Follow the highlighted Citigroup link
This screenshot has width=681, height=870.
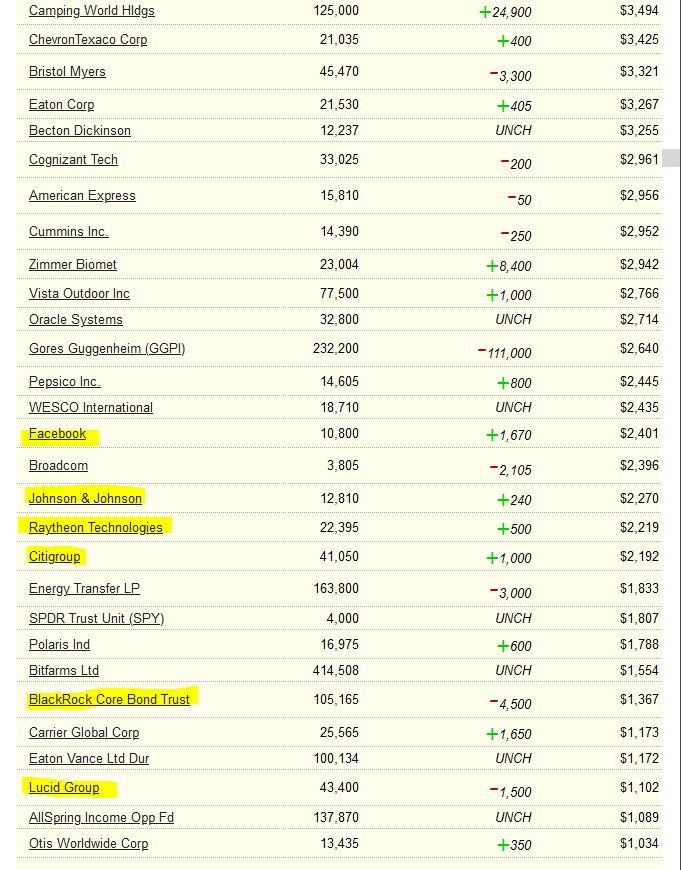pos(54,557)
